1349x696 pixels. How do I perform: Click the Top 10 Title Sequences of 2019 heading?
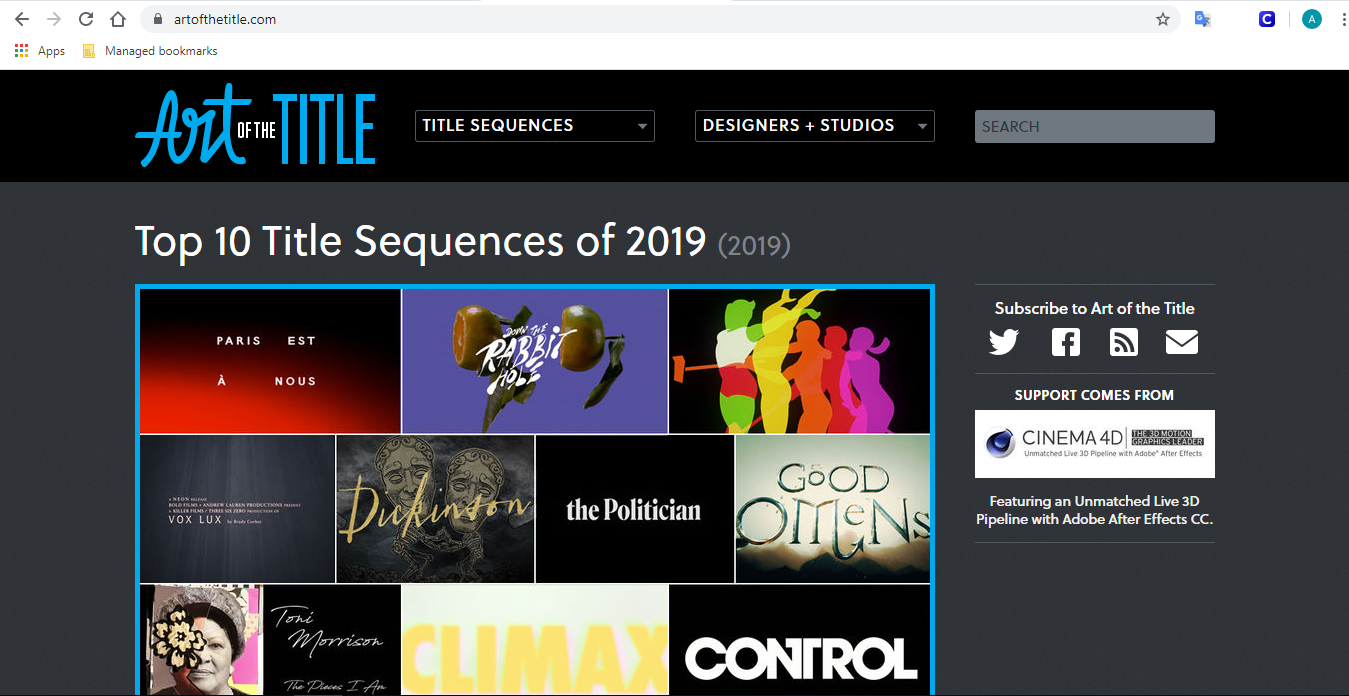462,242
